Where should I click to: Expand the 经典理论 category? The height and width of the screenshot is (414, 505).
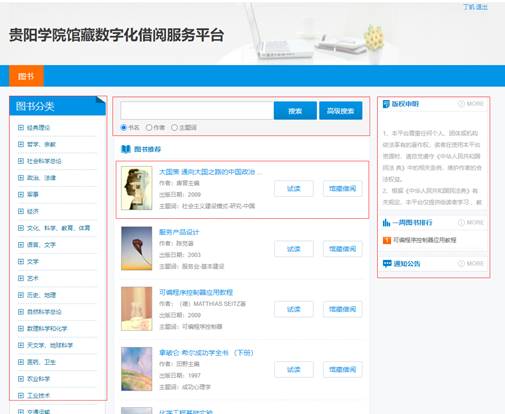[x=21, y=127]
